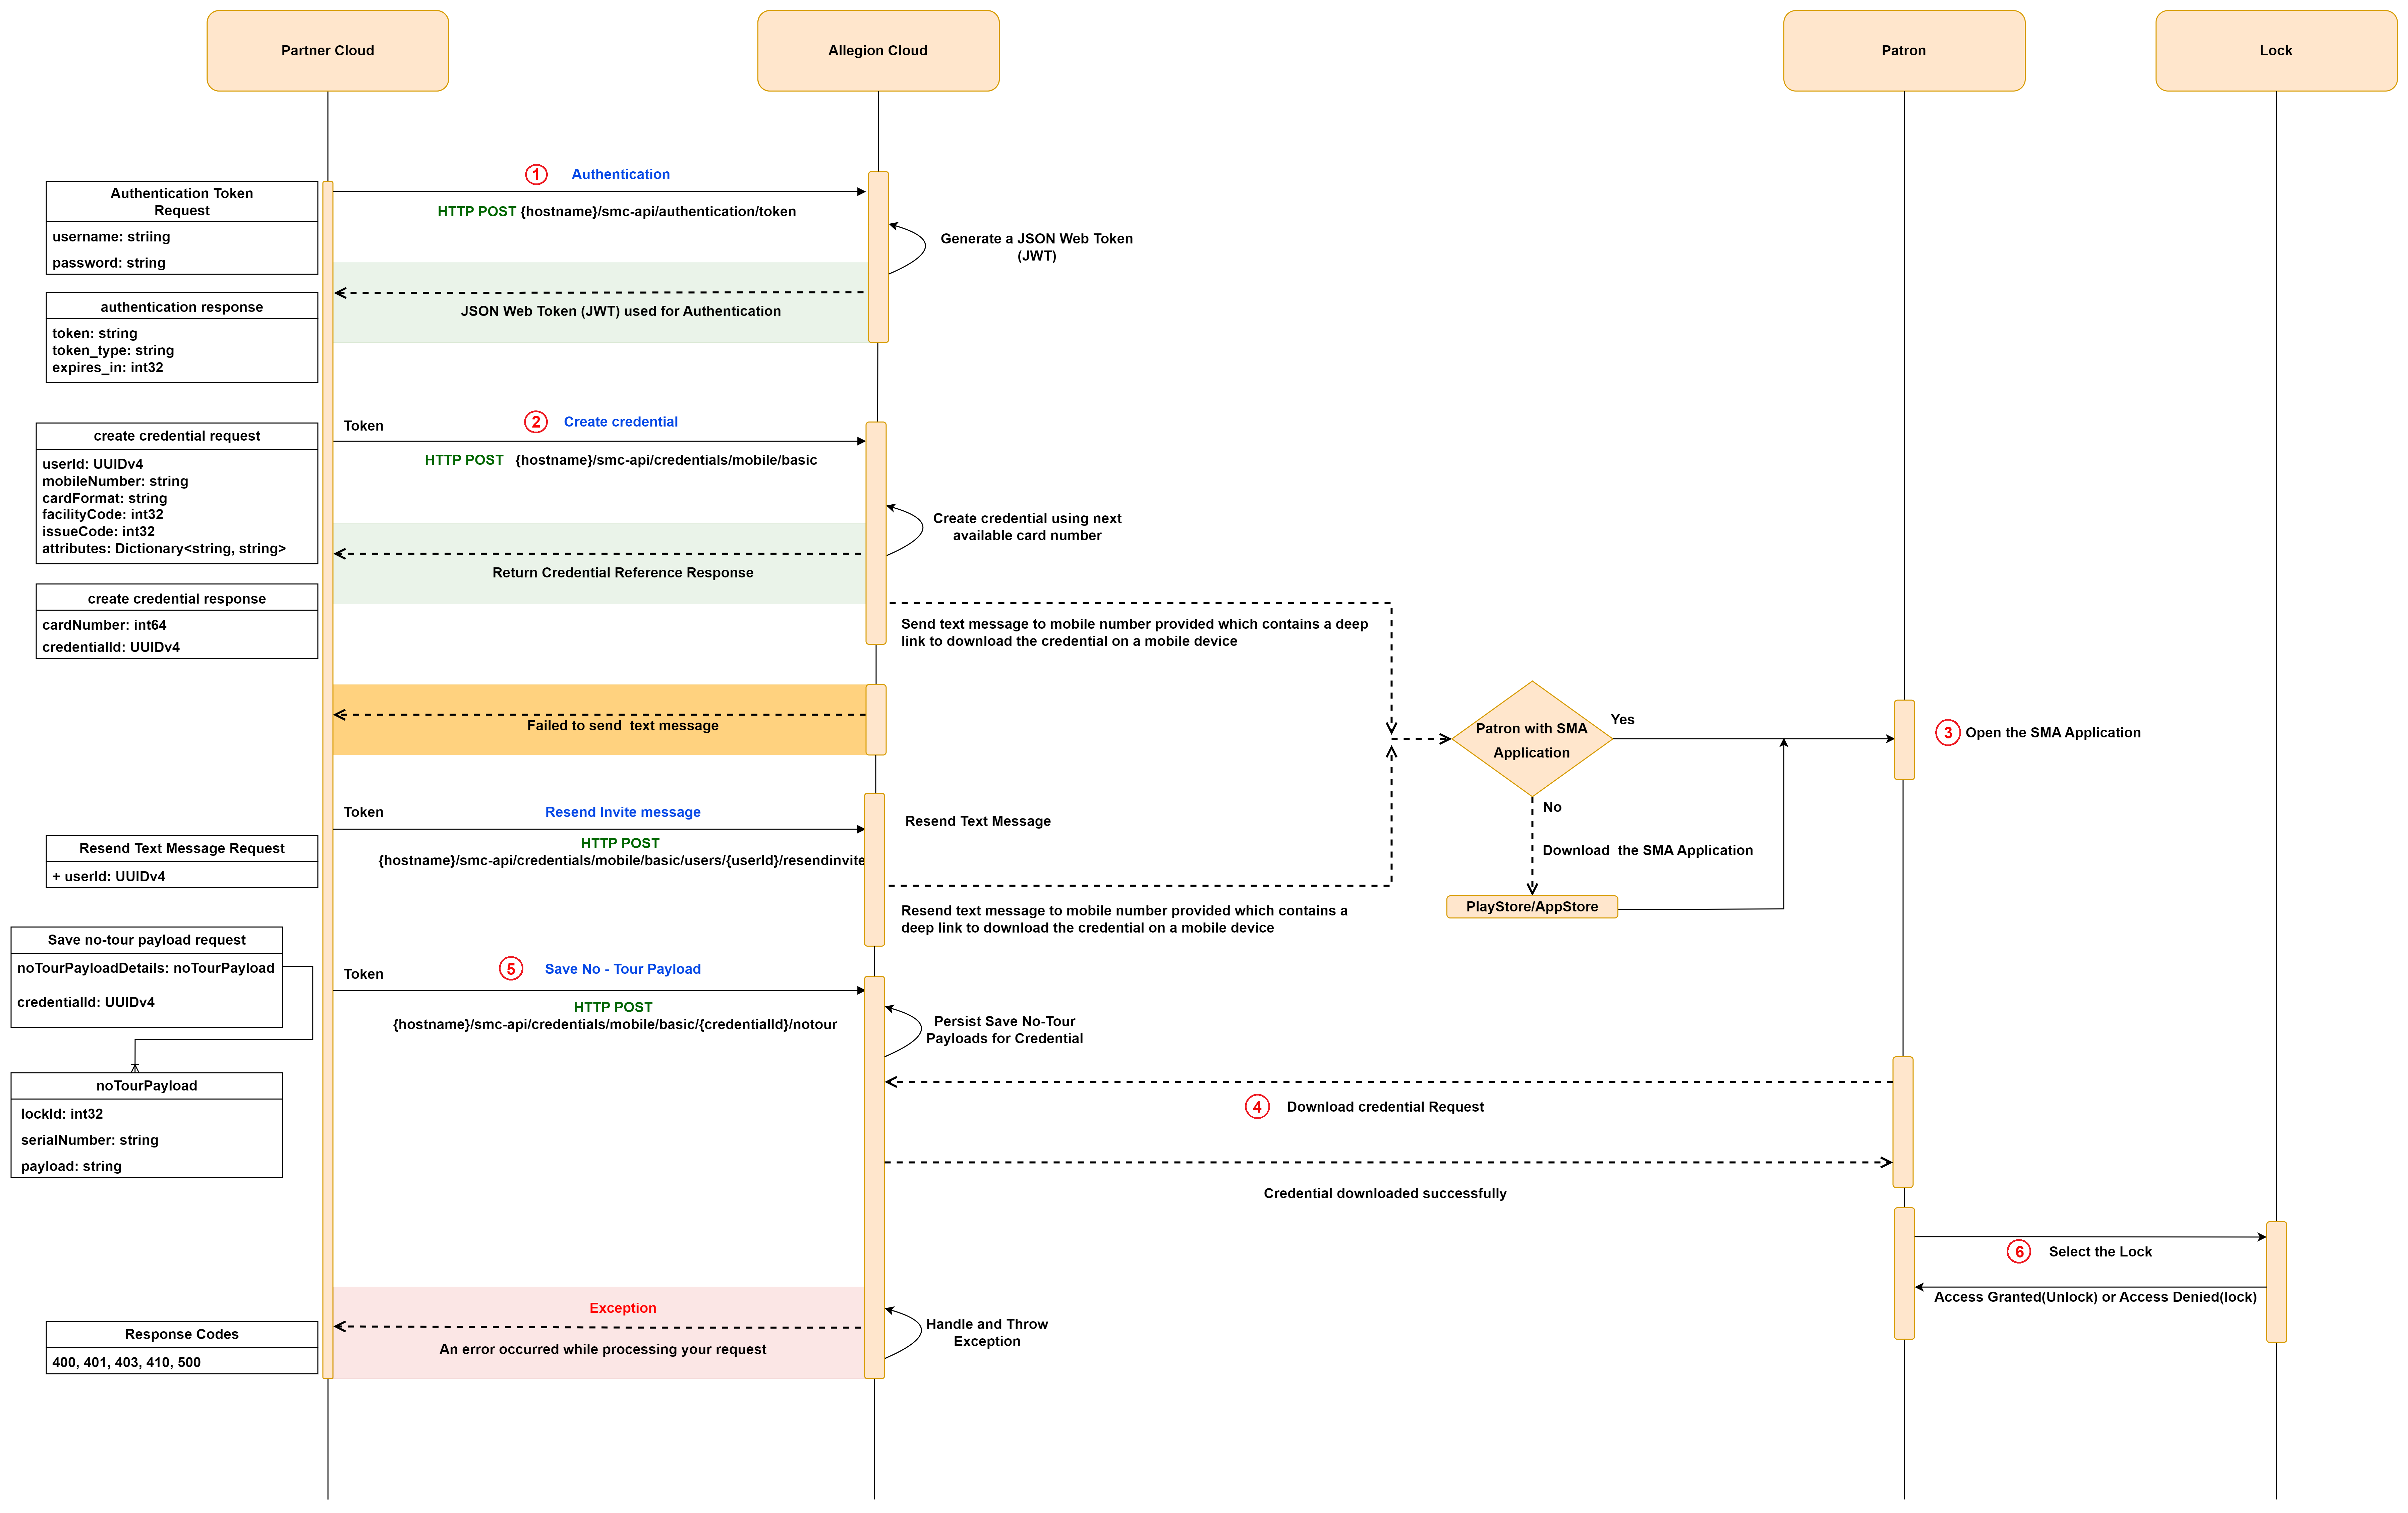Select the Resend Text Message Request header
Screen dimensions: 2408x1513
coord(182,848)
